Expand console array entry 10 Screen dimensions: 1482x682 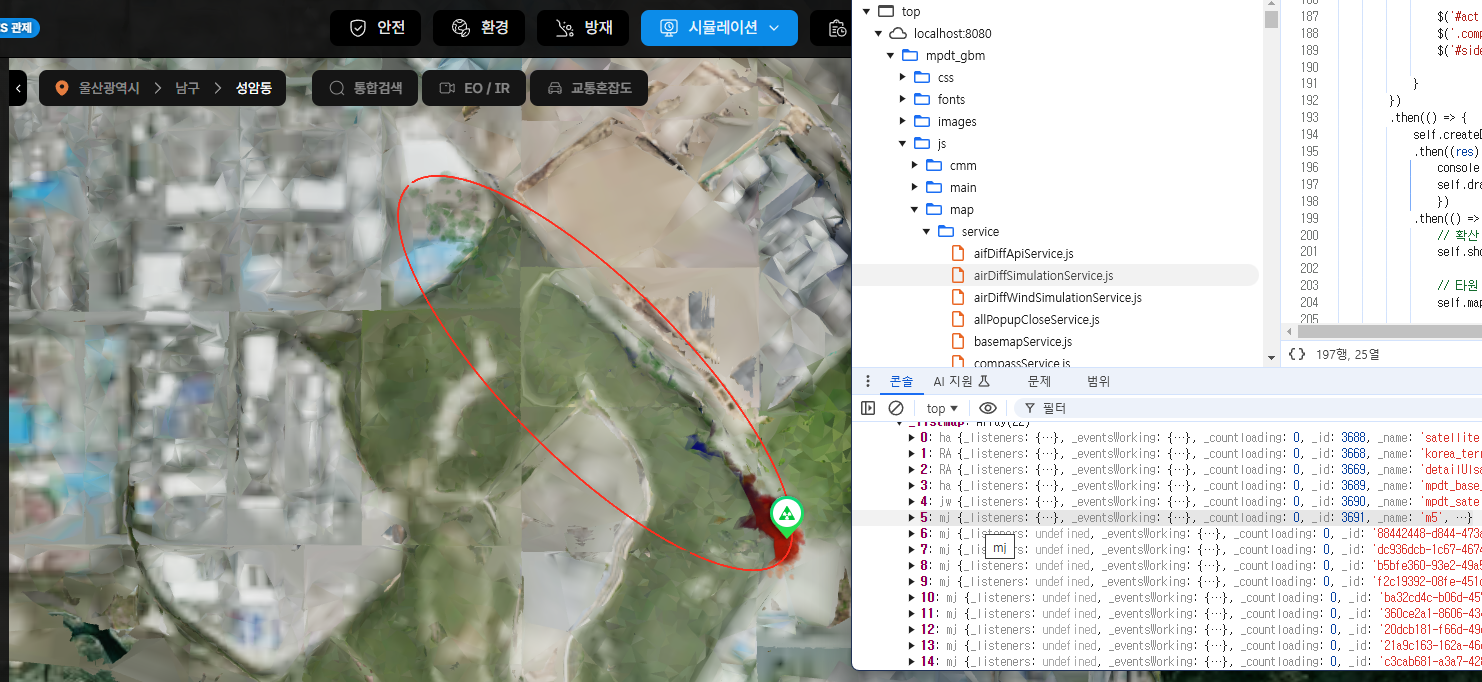tap(911, 597)
